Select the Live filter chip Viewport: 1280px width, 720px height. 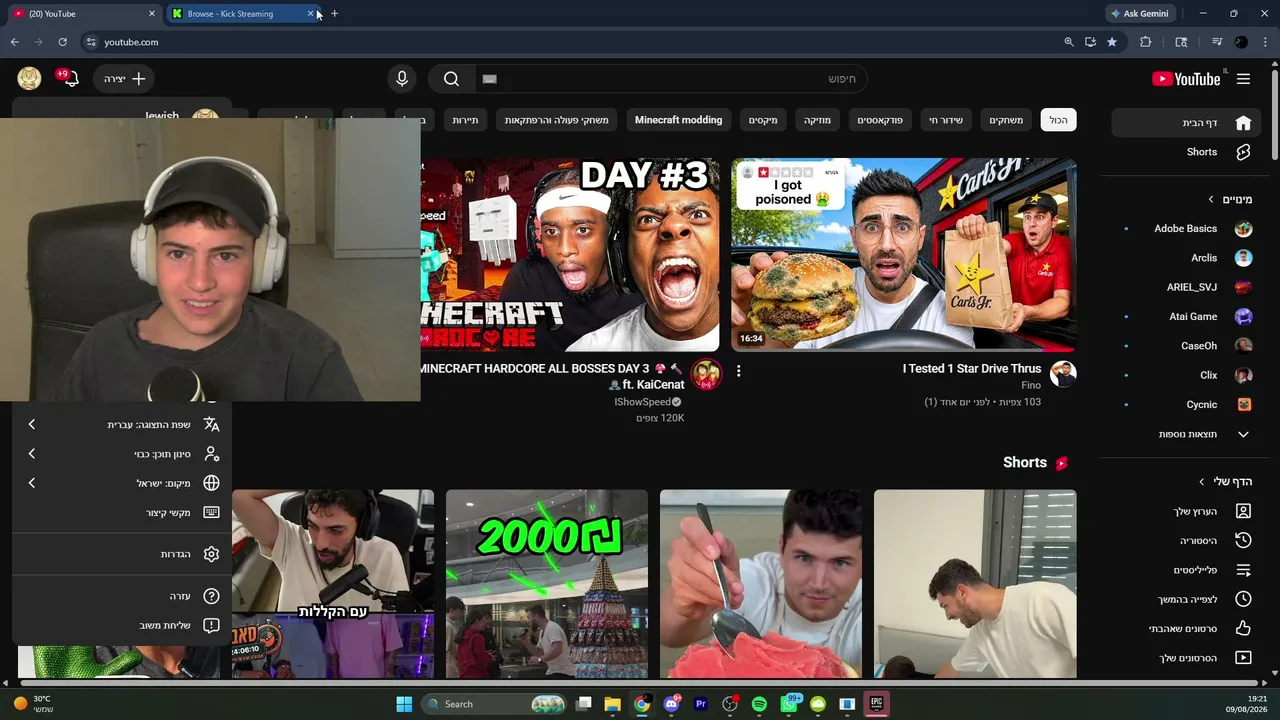point(946,120)
